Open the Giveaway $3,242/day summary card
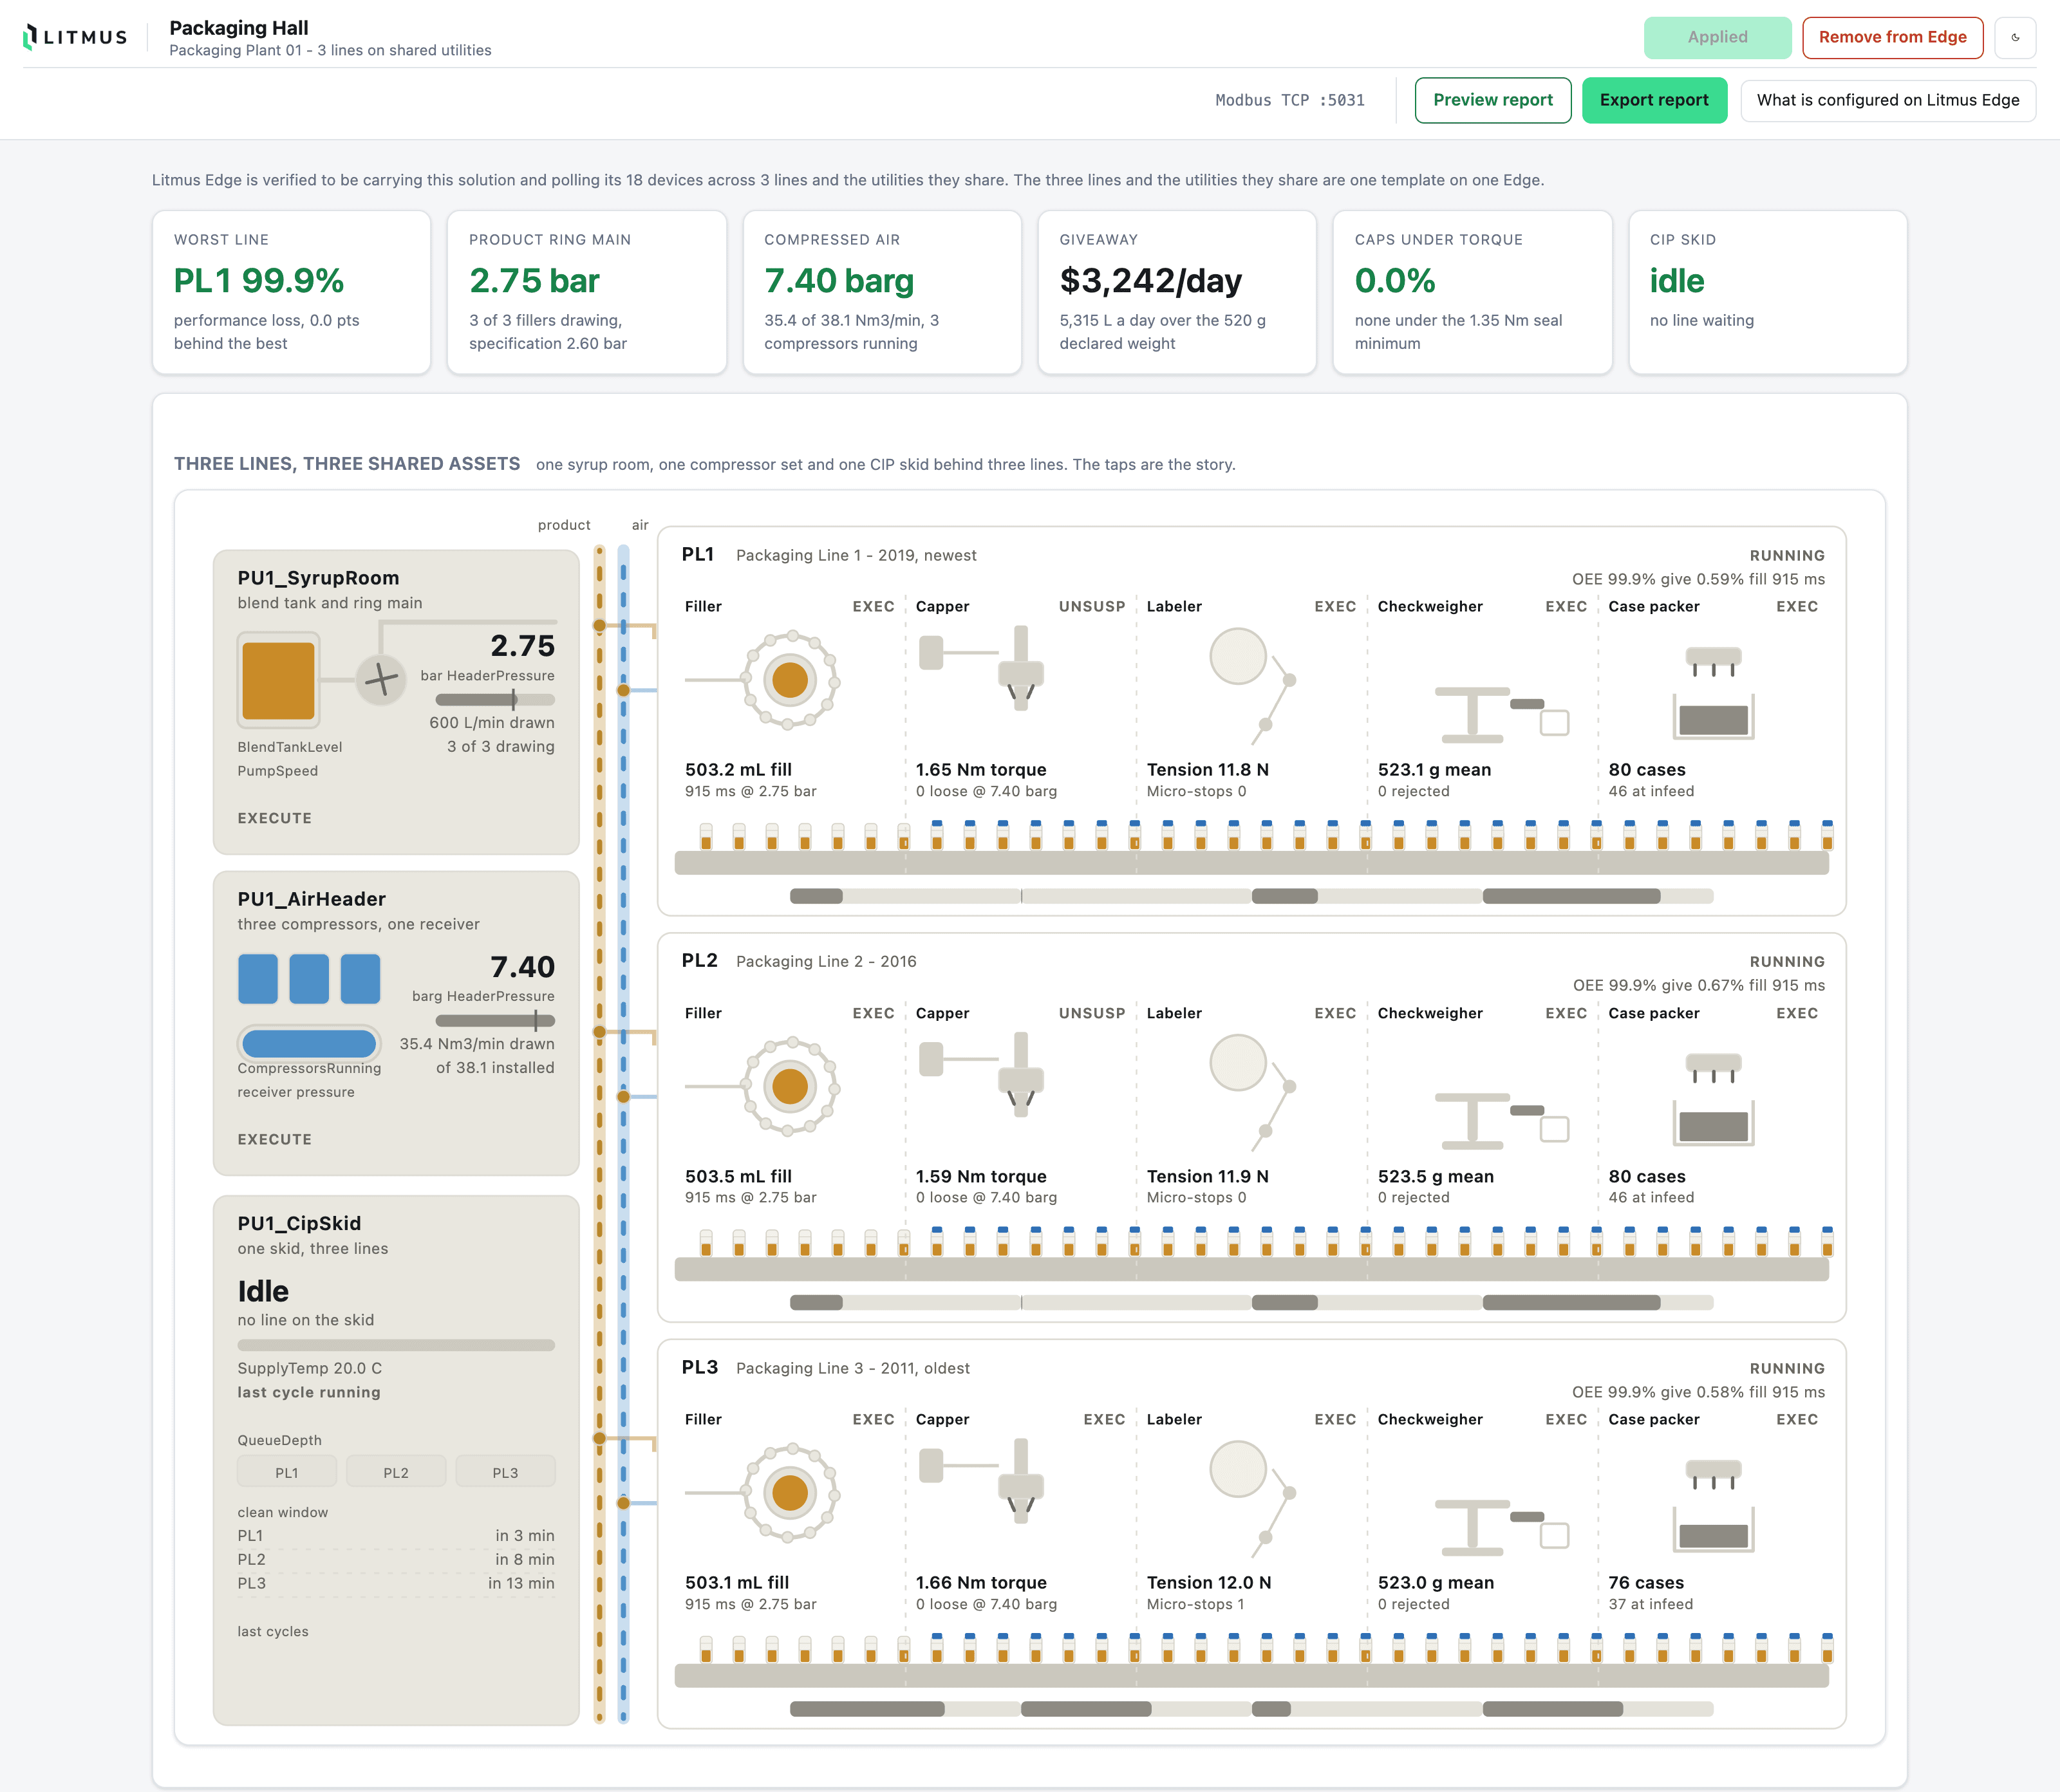 [x=1176, y=292]
